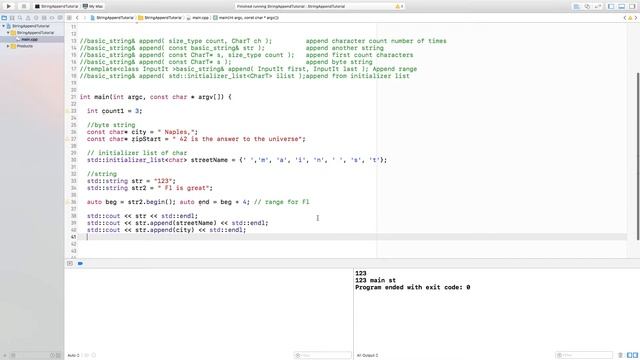This screenshot has height=360, width=640.
Task: Show the Issue navigator
Action: coord(28,18)
